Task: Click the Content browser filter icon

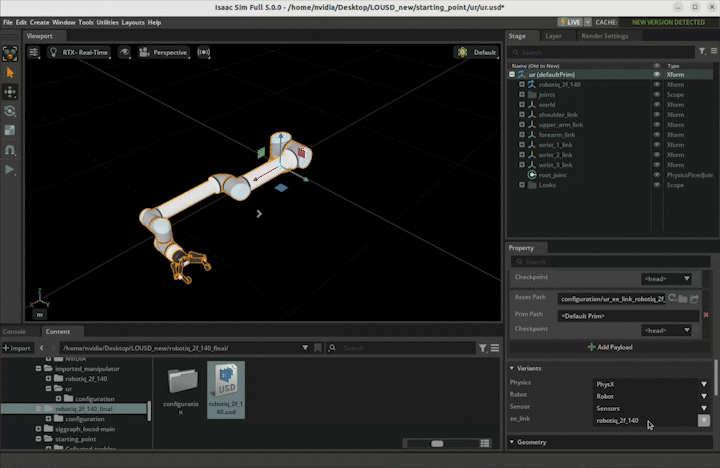Action: 482,348
